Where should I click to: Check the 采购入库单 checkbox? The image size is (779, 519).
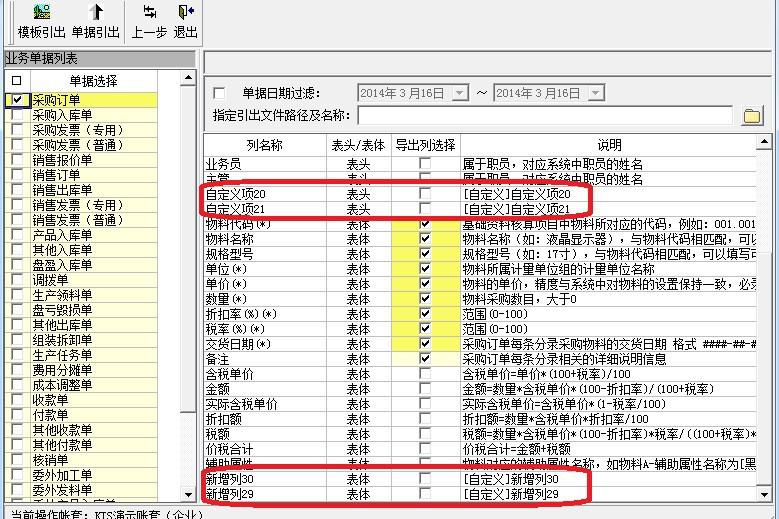pyautogui.click(x=17, y=115)
